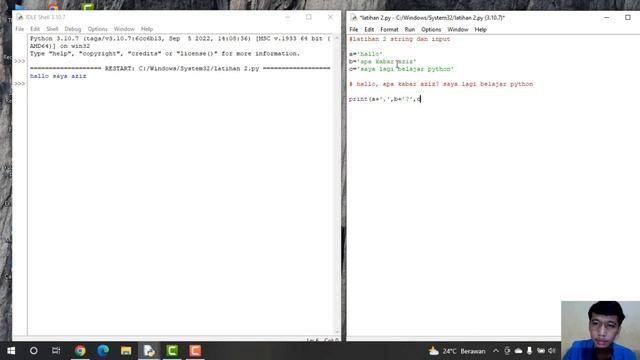Click the OneDrive cloud tray icon

518,351
